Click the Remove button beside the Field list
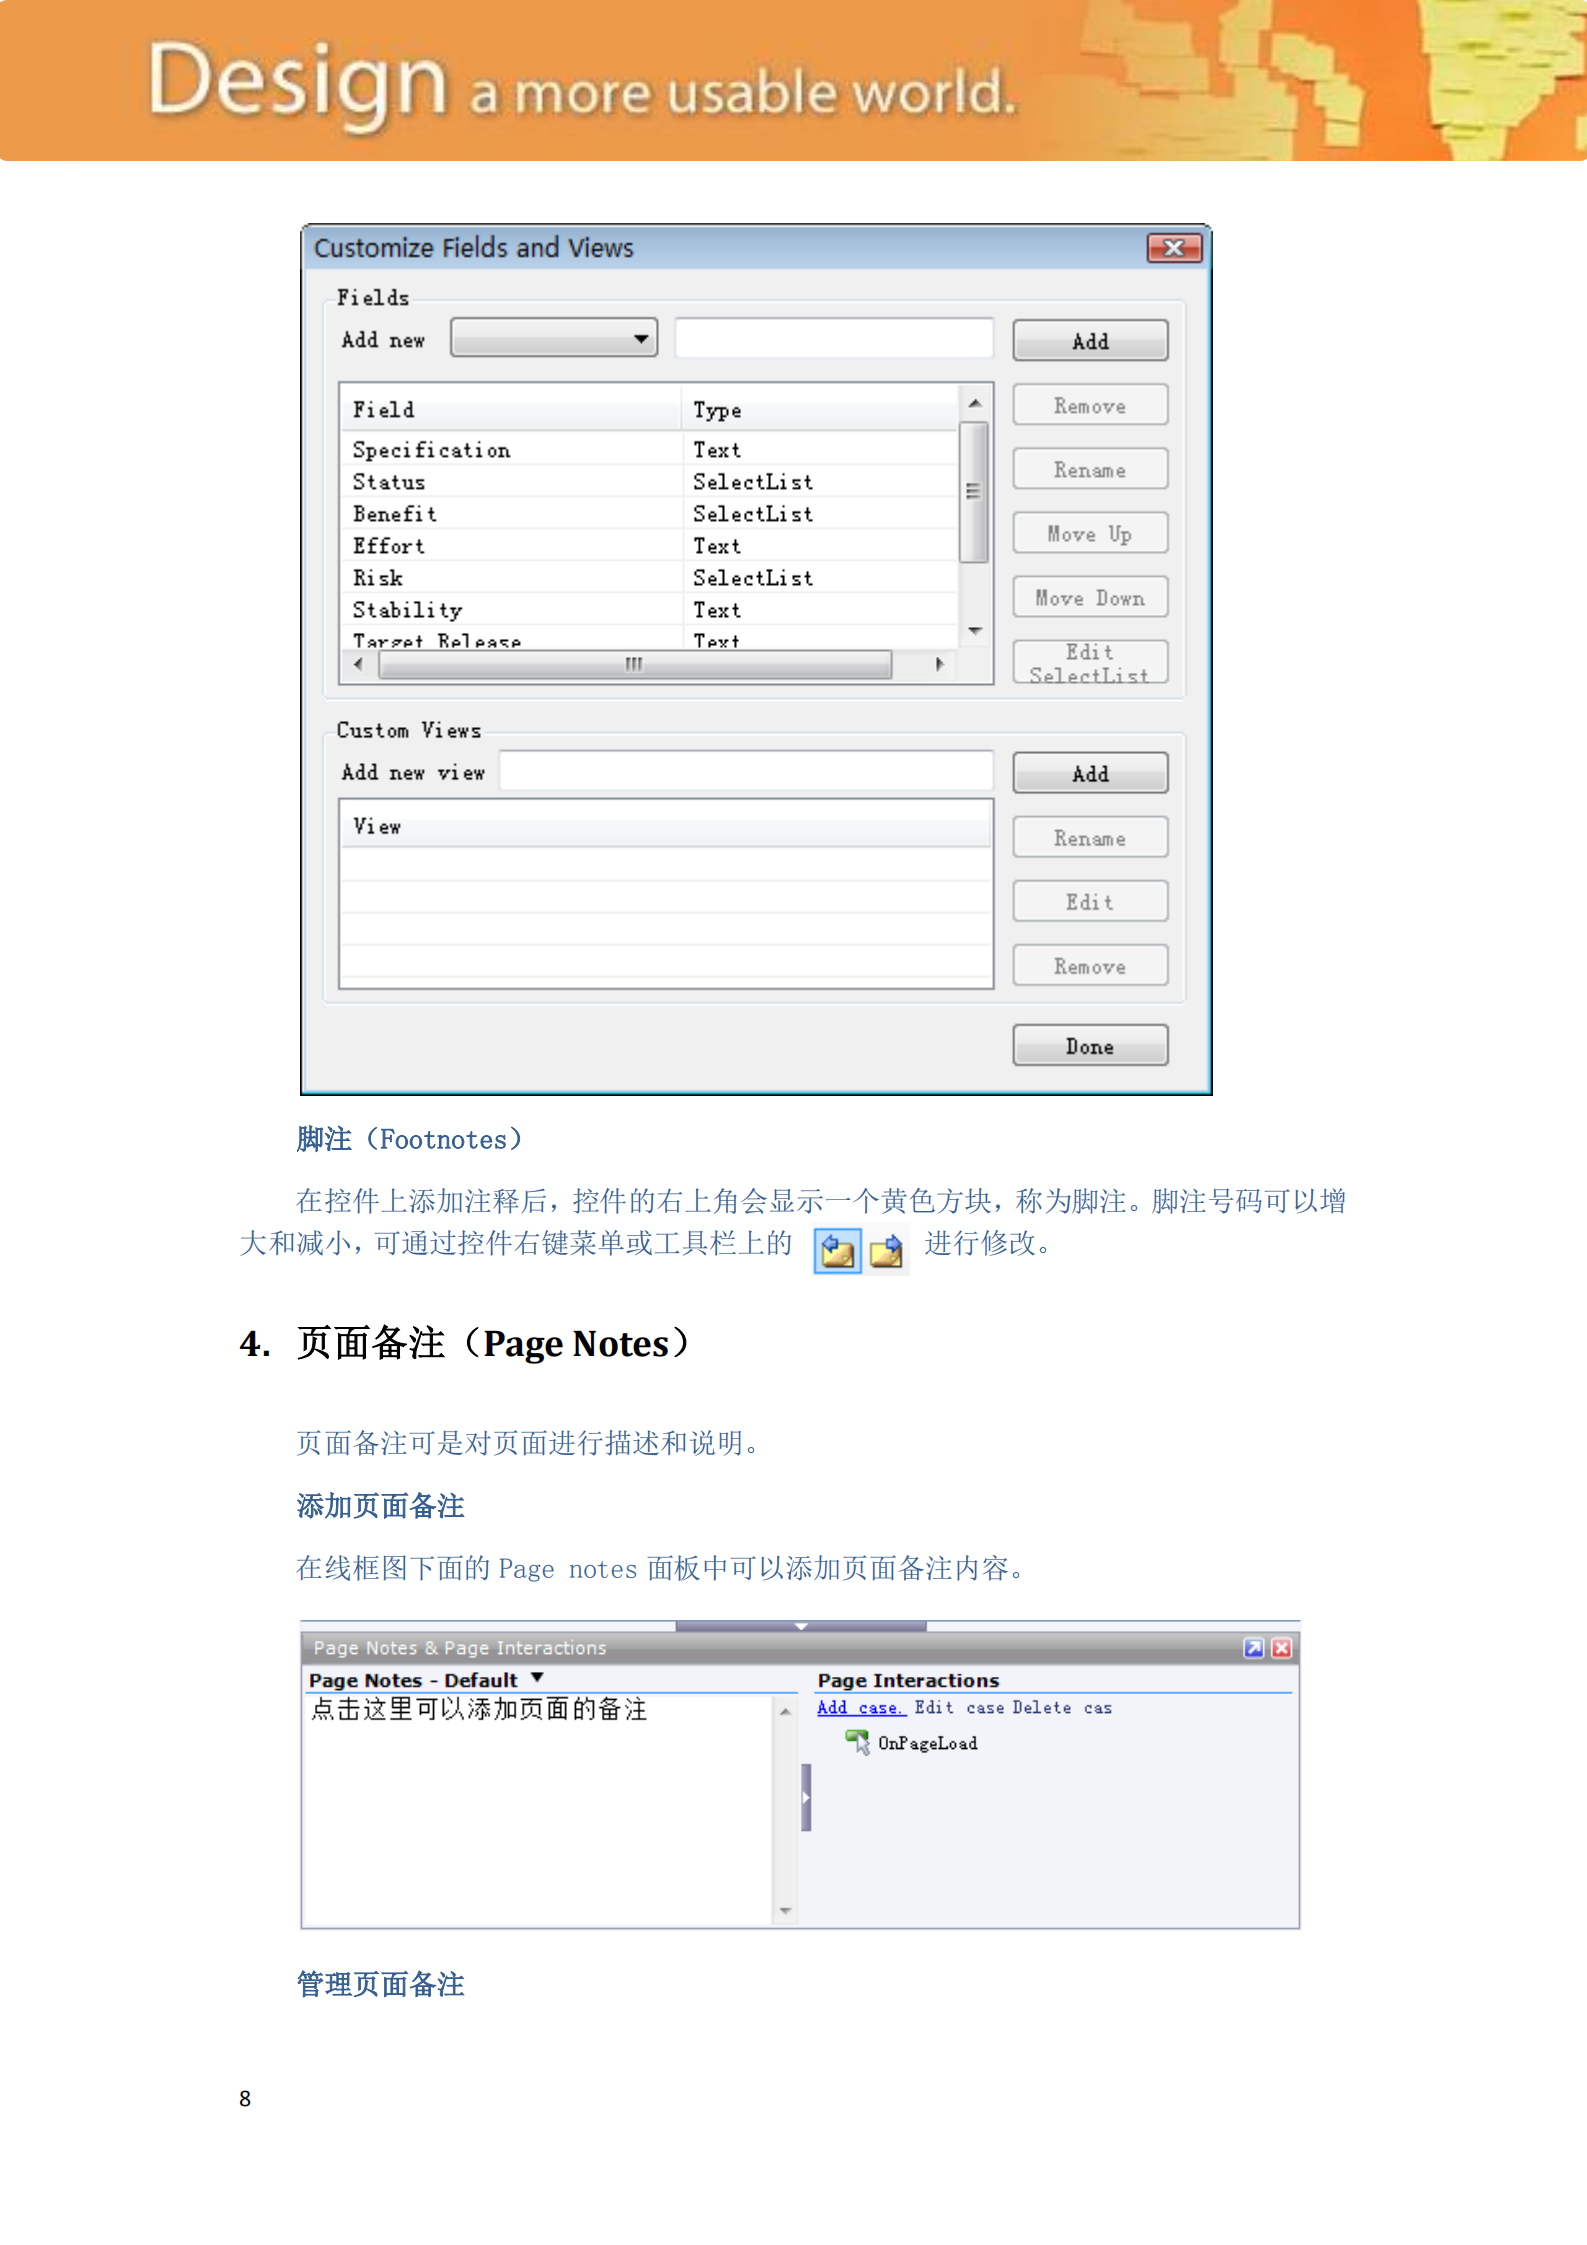This screenshot has height=2245, width=1587. tap(1090, 406)
